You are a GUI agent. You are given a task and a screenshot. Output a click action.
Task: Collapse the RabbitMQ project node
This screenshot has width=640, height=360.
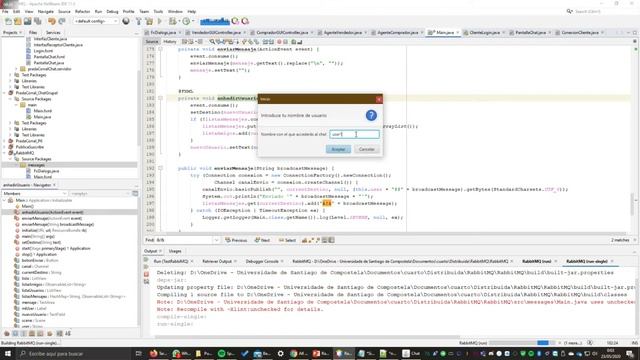point(5,153)
